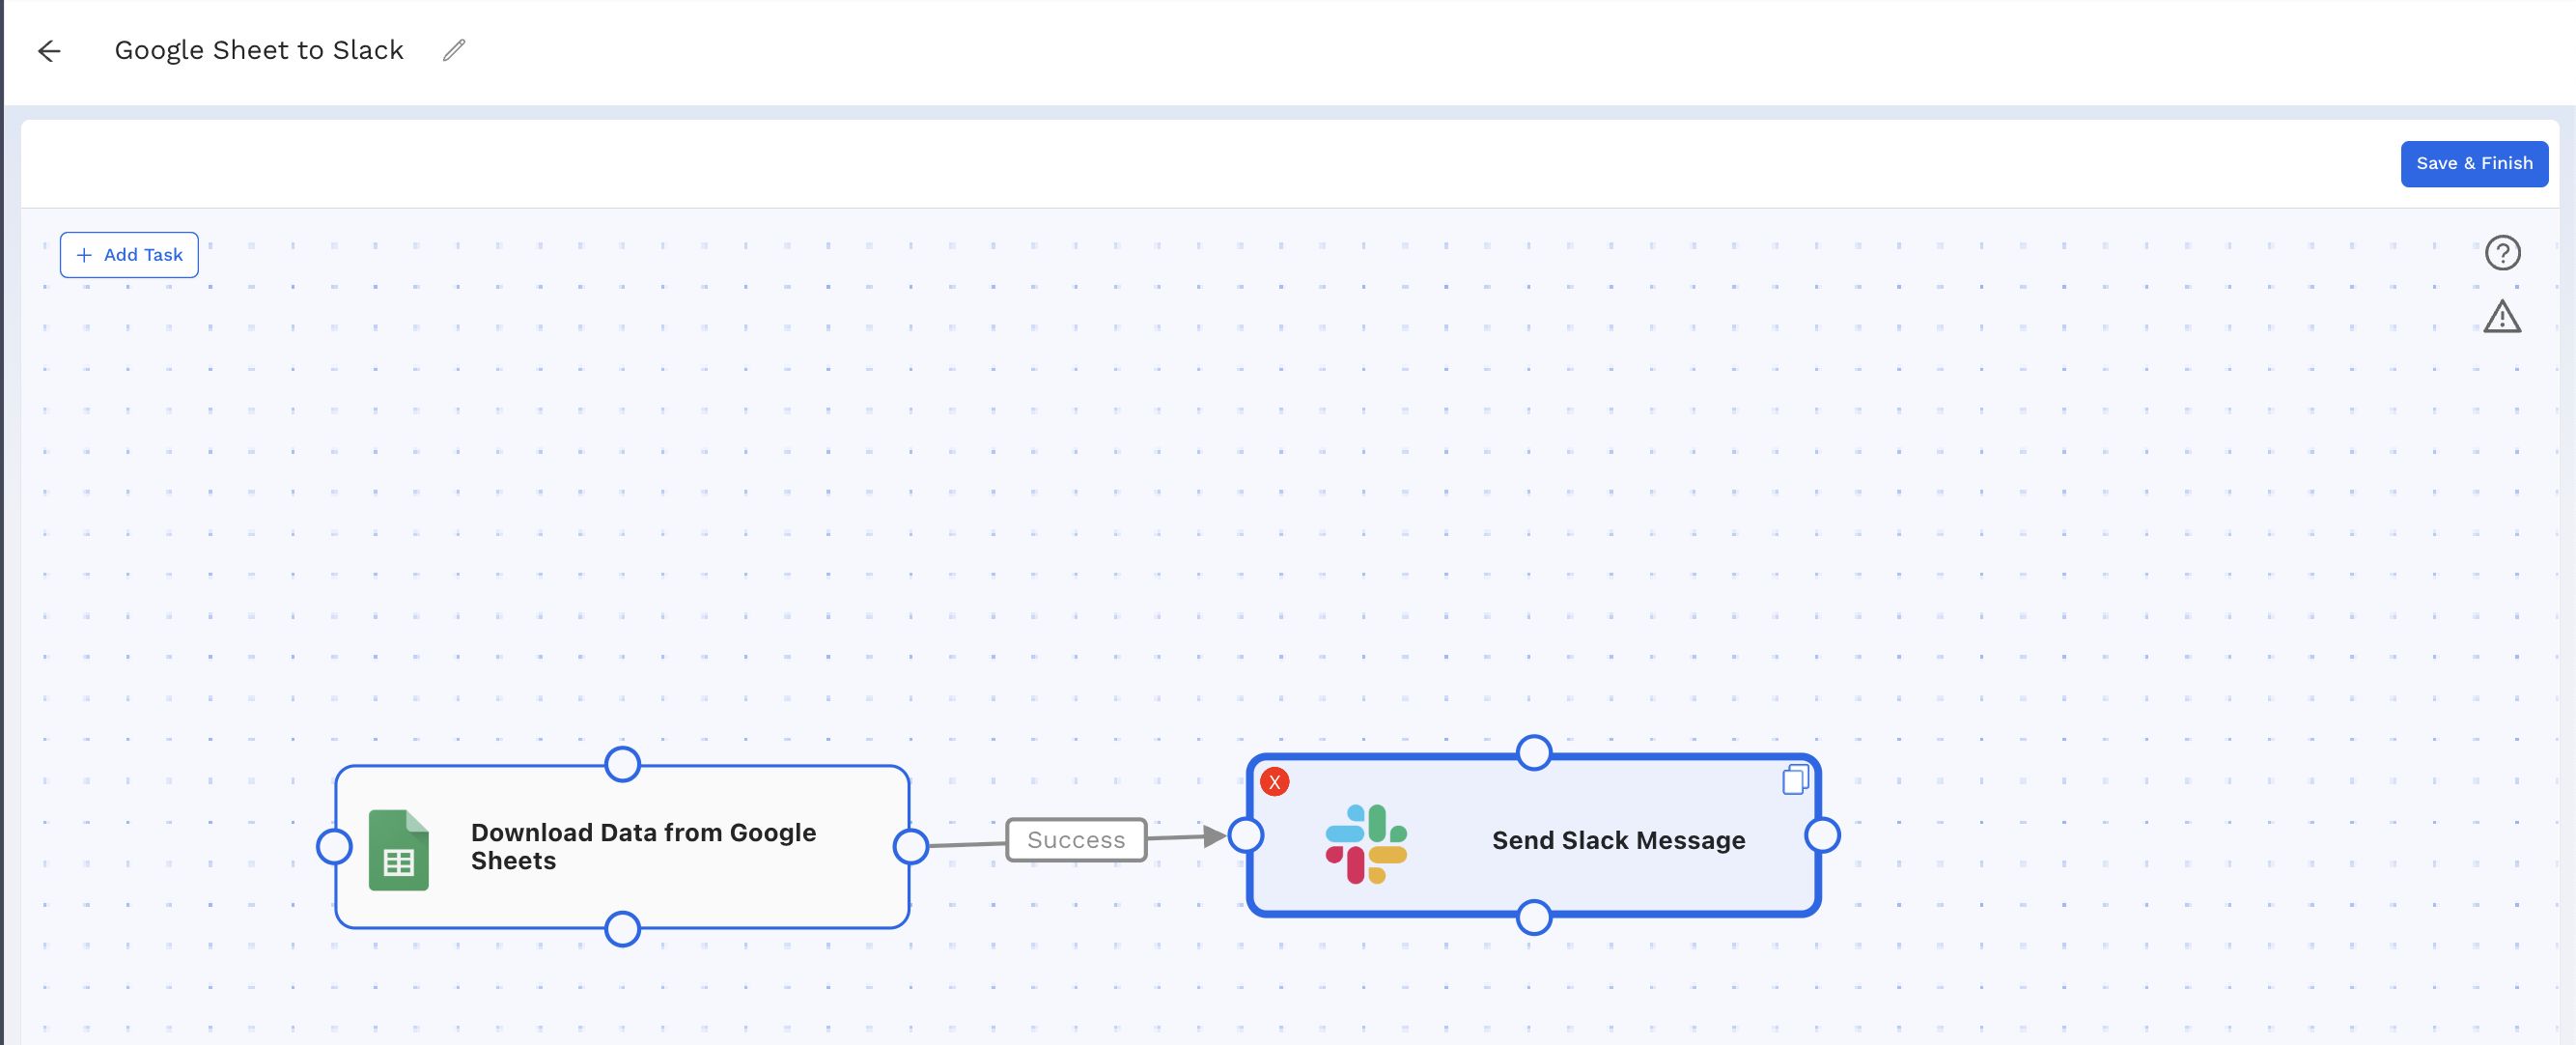Click the Slack logo icon
2576x1045 pixels.
click(1365, 843)
